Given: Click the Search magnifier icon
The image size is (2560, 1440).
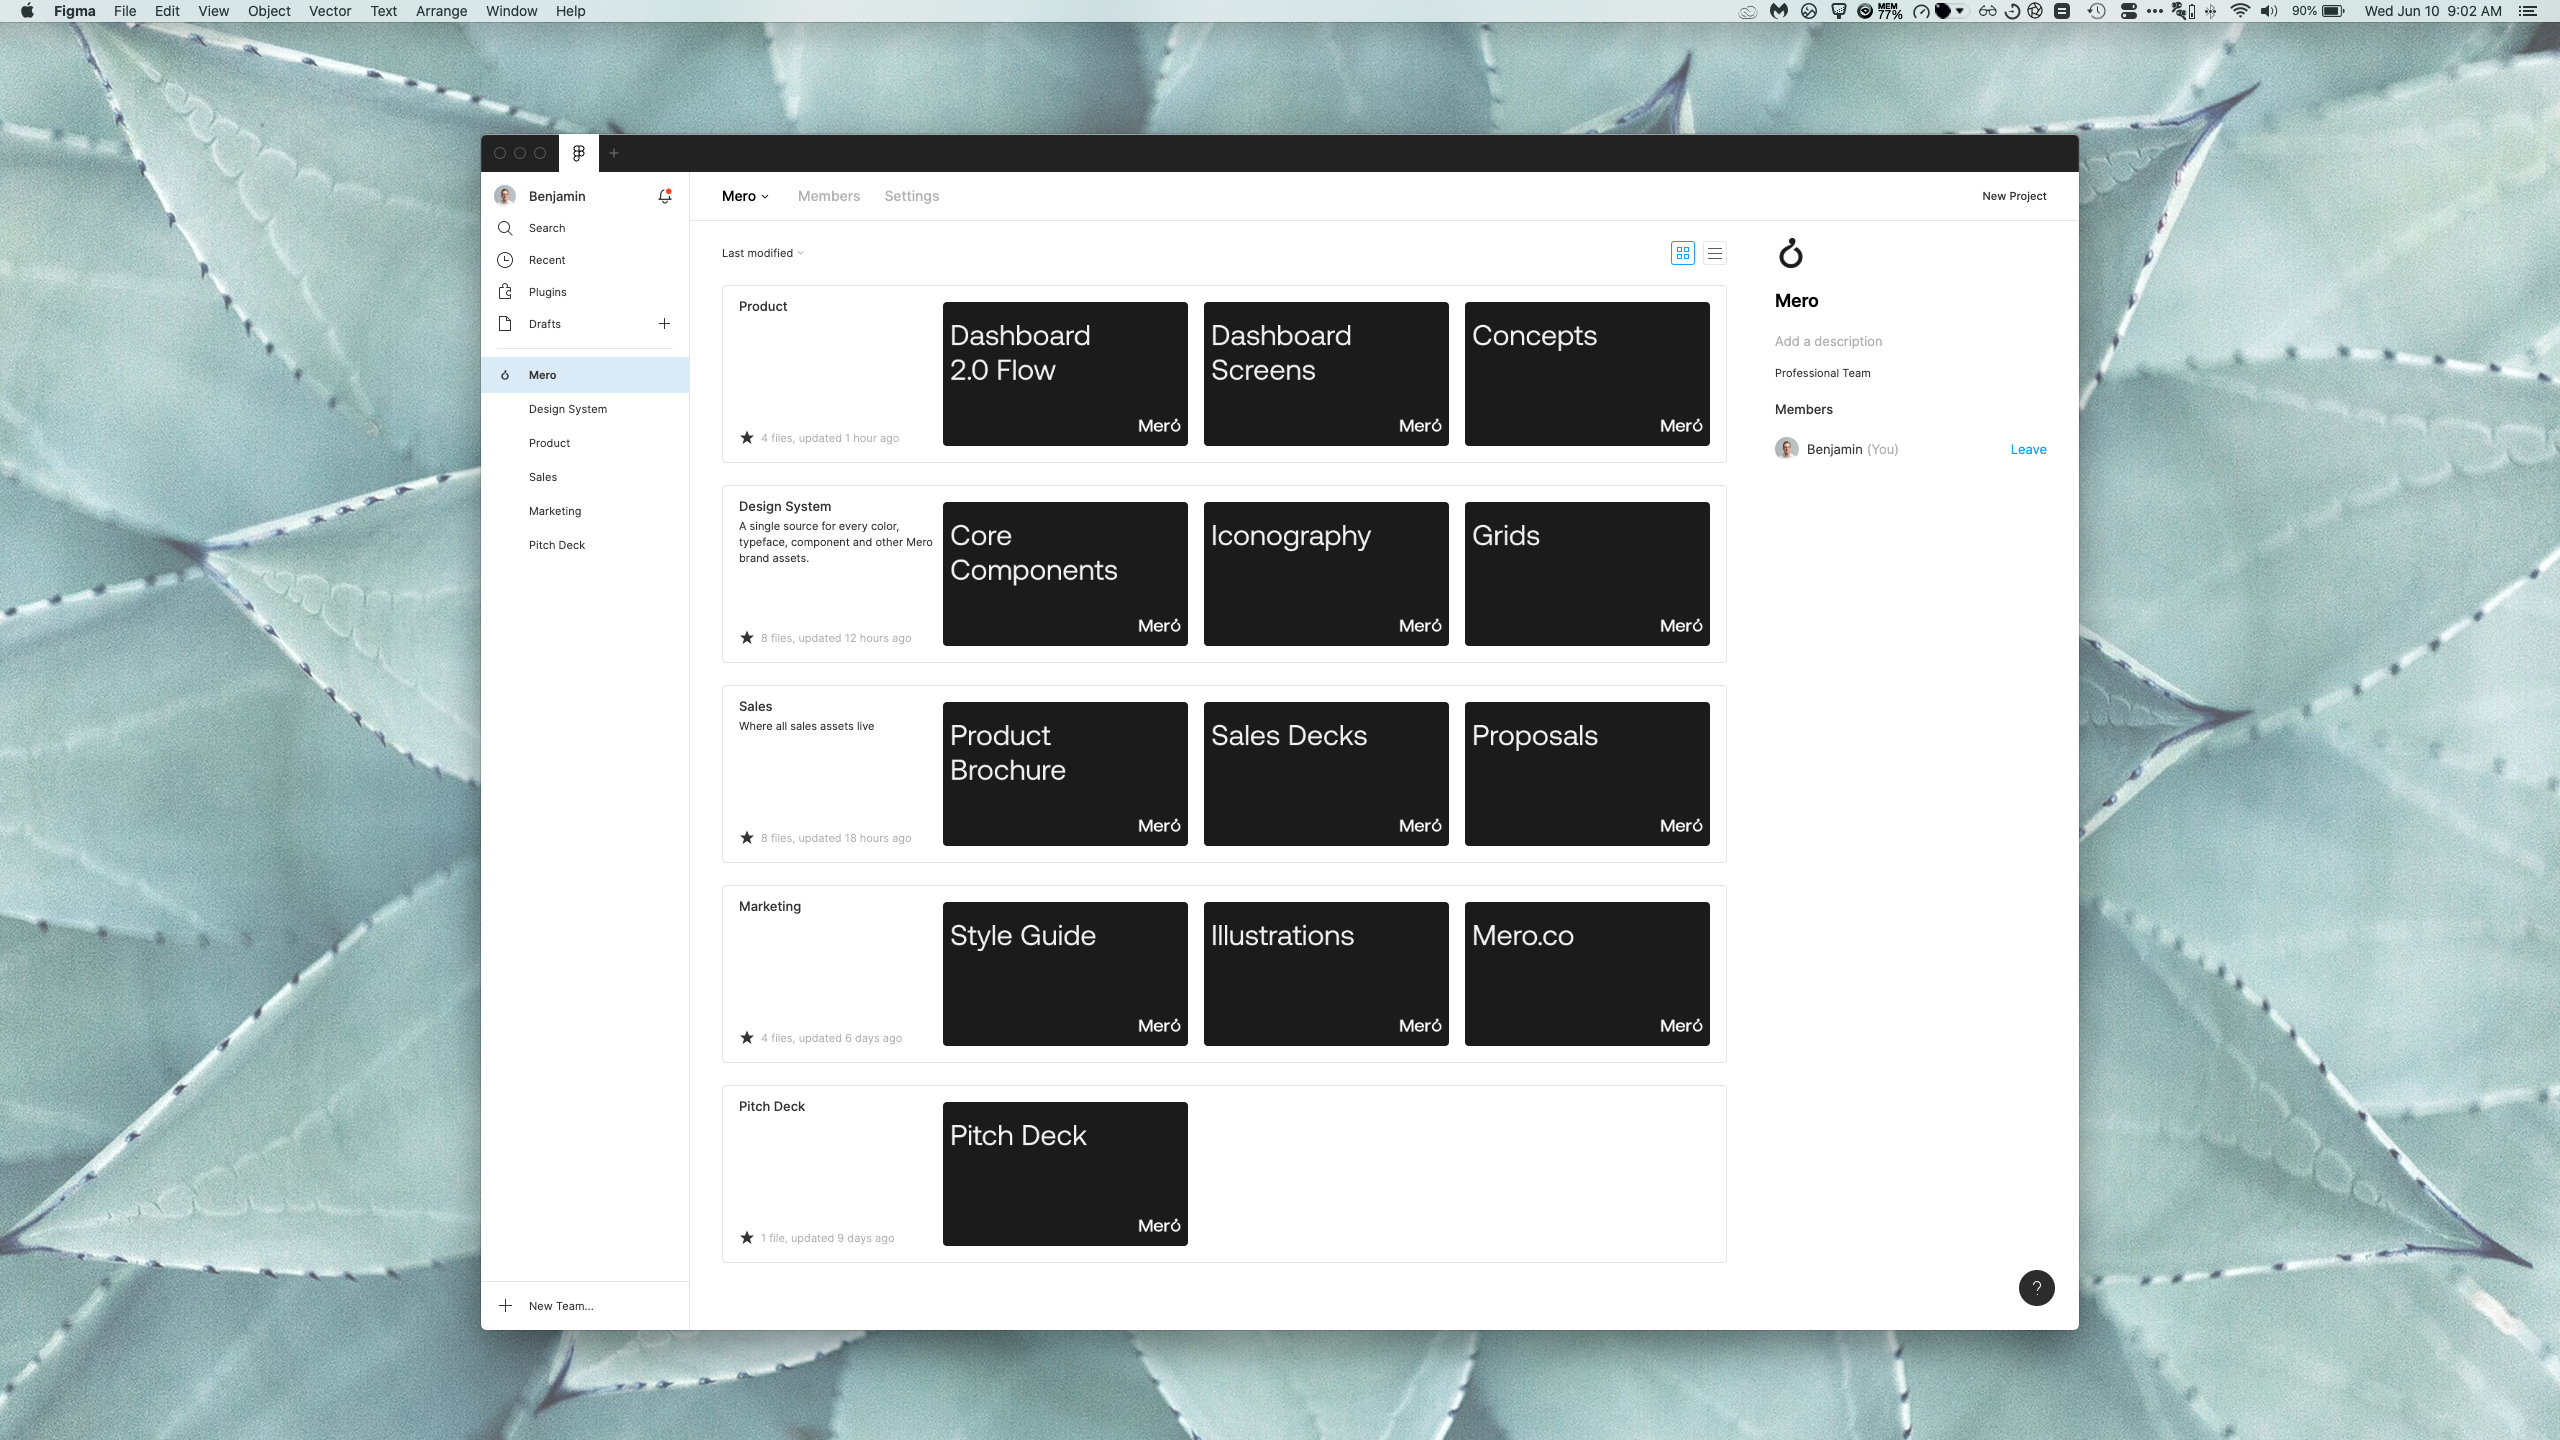Looking at the screenshot, I should click(505, 228).
